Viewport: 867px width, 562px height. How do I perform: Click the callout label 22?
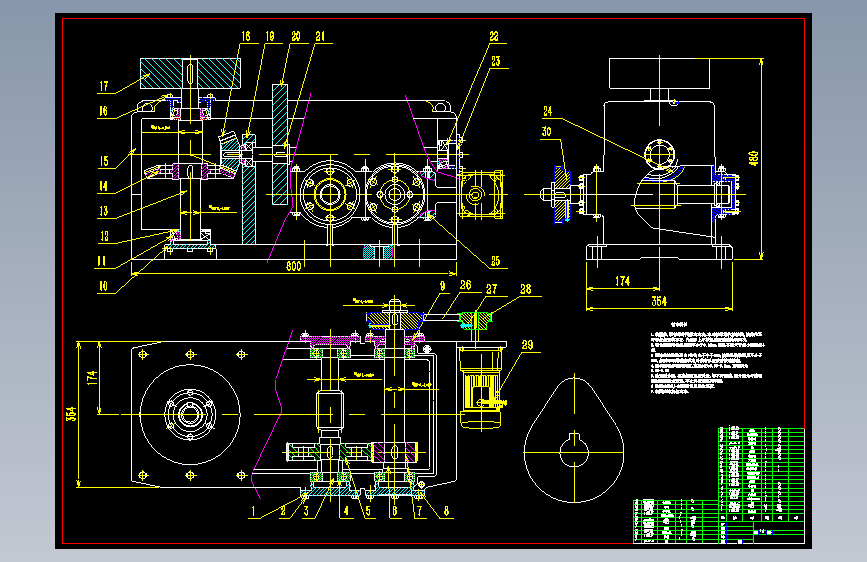click(494, 37)
